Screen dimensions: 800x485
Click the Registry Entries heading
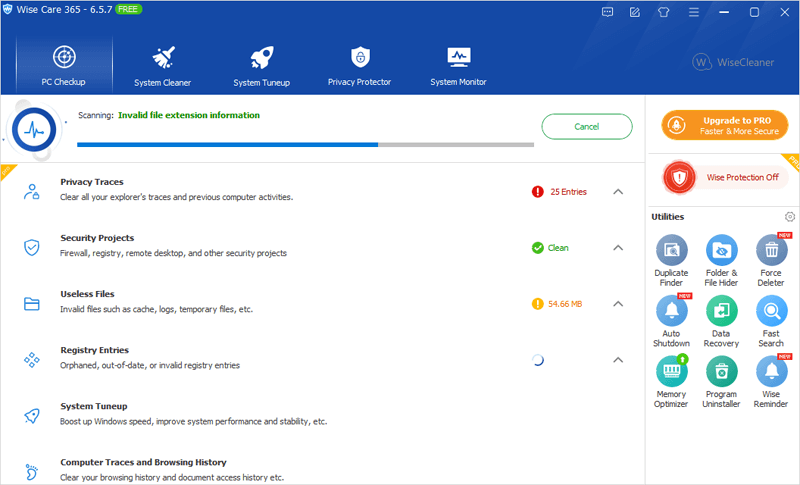coord(94,350)
